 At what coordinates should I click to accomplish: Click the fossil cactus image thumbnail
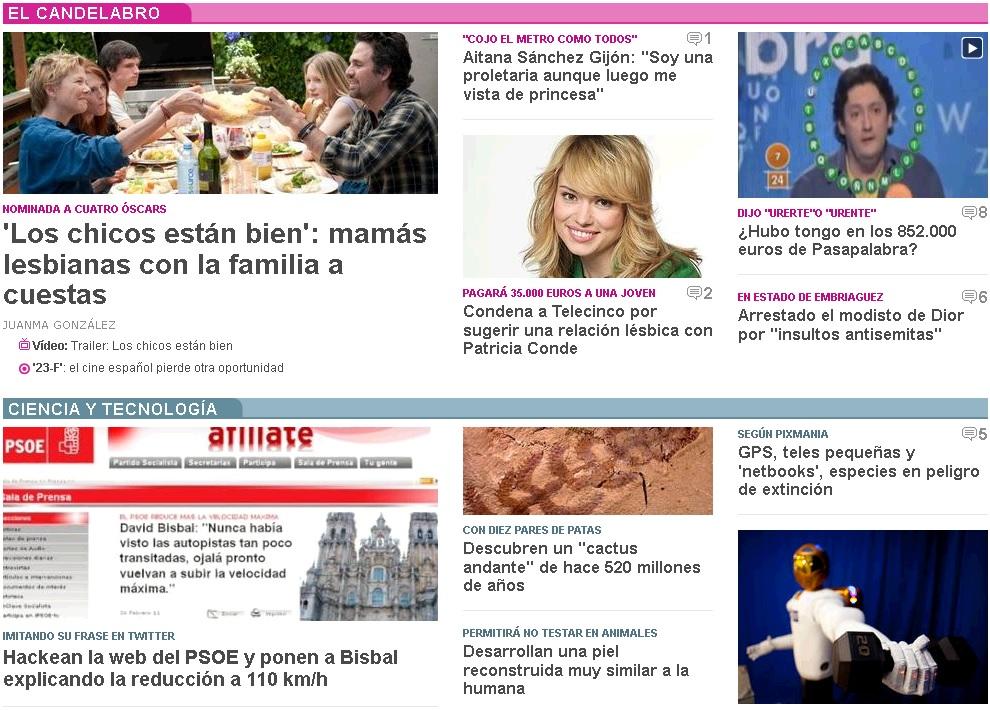coord(588,471)
